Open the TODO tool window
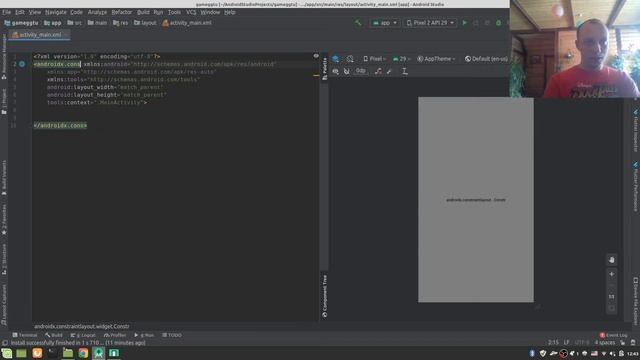Viewport: 640px width, 360px height. (x=172, y=335)
